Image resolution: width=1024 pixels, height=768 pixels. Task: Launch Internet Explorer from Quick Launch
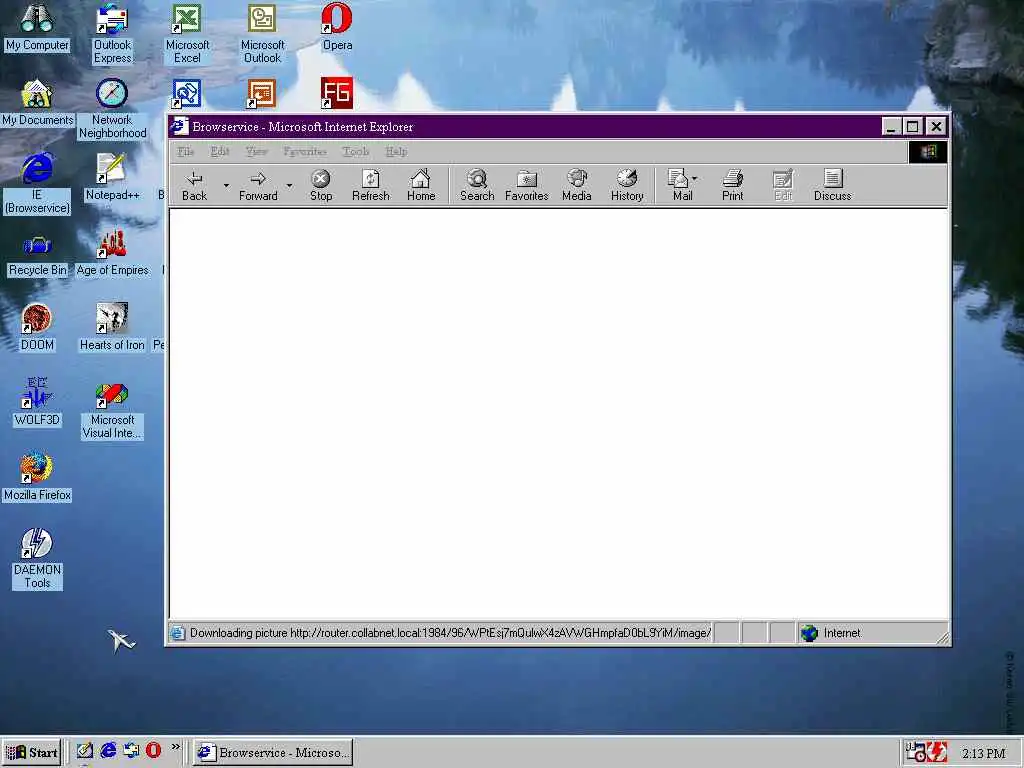tap(108, 751)
